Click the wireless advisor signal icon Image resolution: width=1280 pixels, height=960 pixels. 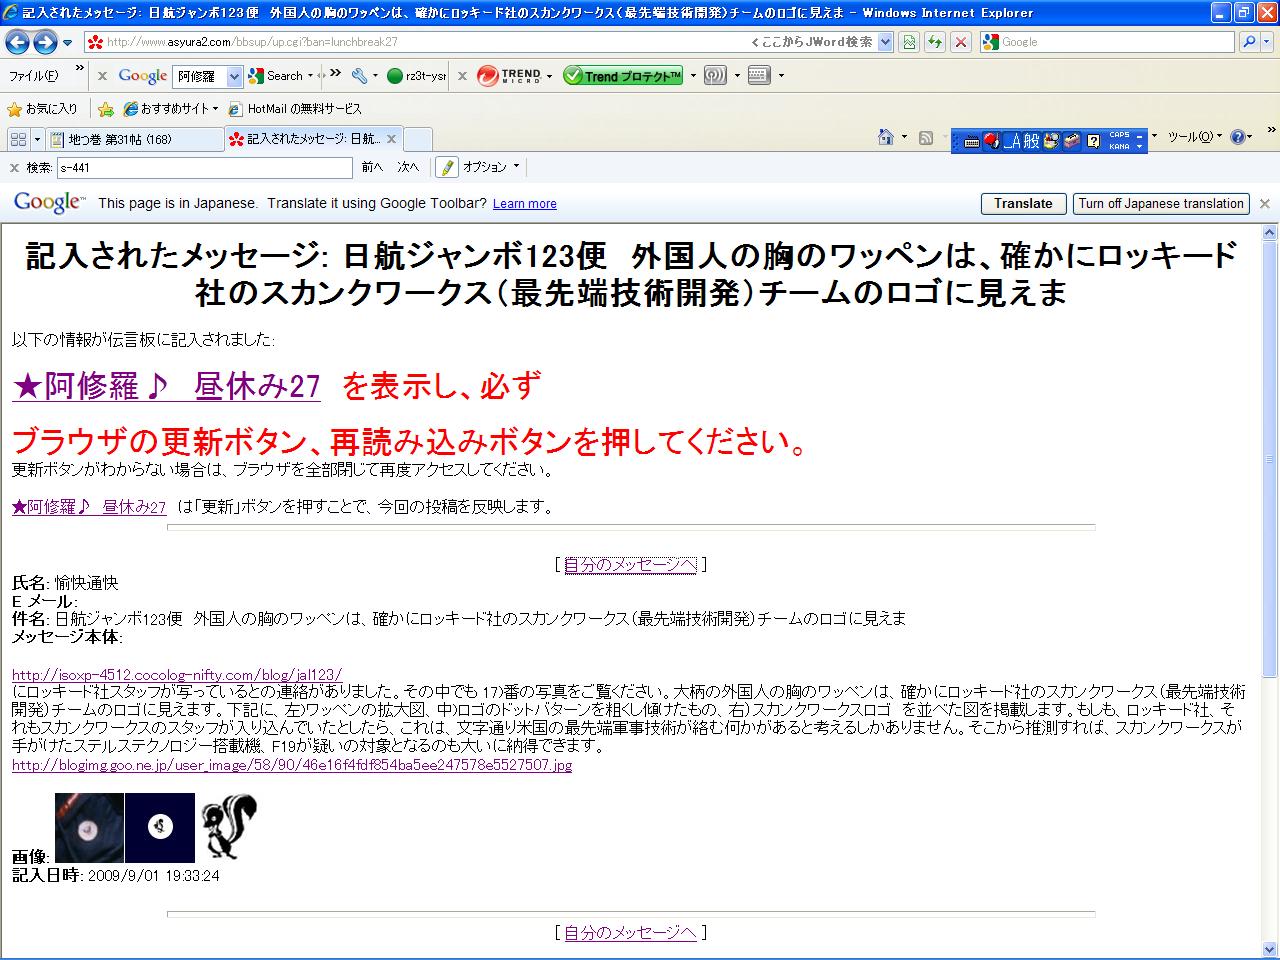715,76
